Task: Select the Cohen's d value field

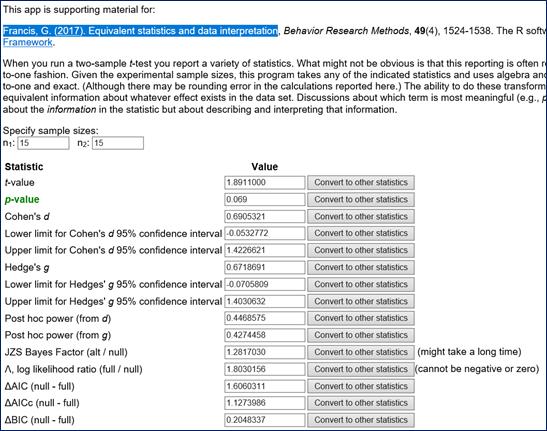Action: [265, 216]
